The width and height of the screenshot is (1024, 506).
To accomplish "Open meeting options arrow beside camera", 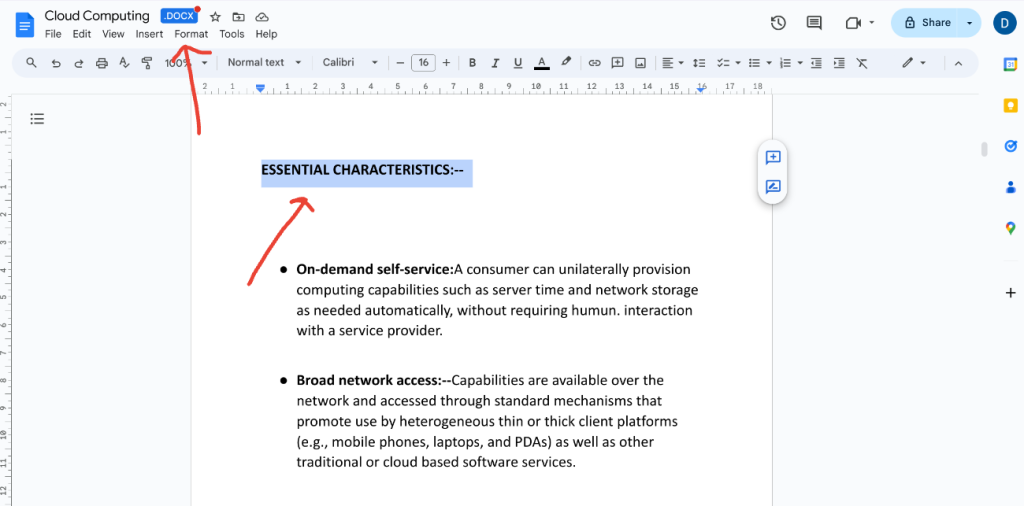I will point(872,23).
